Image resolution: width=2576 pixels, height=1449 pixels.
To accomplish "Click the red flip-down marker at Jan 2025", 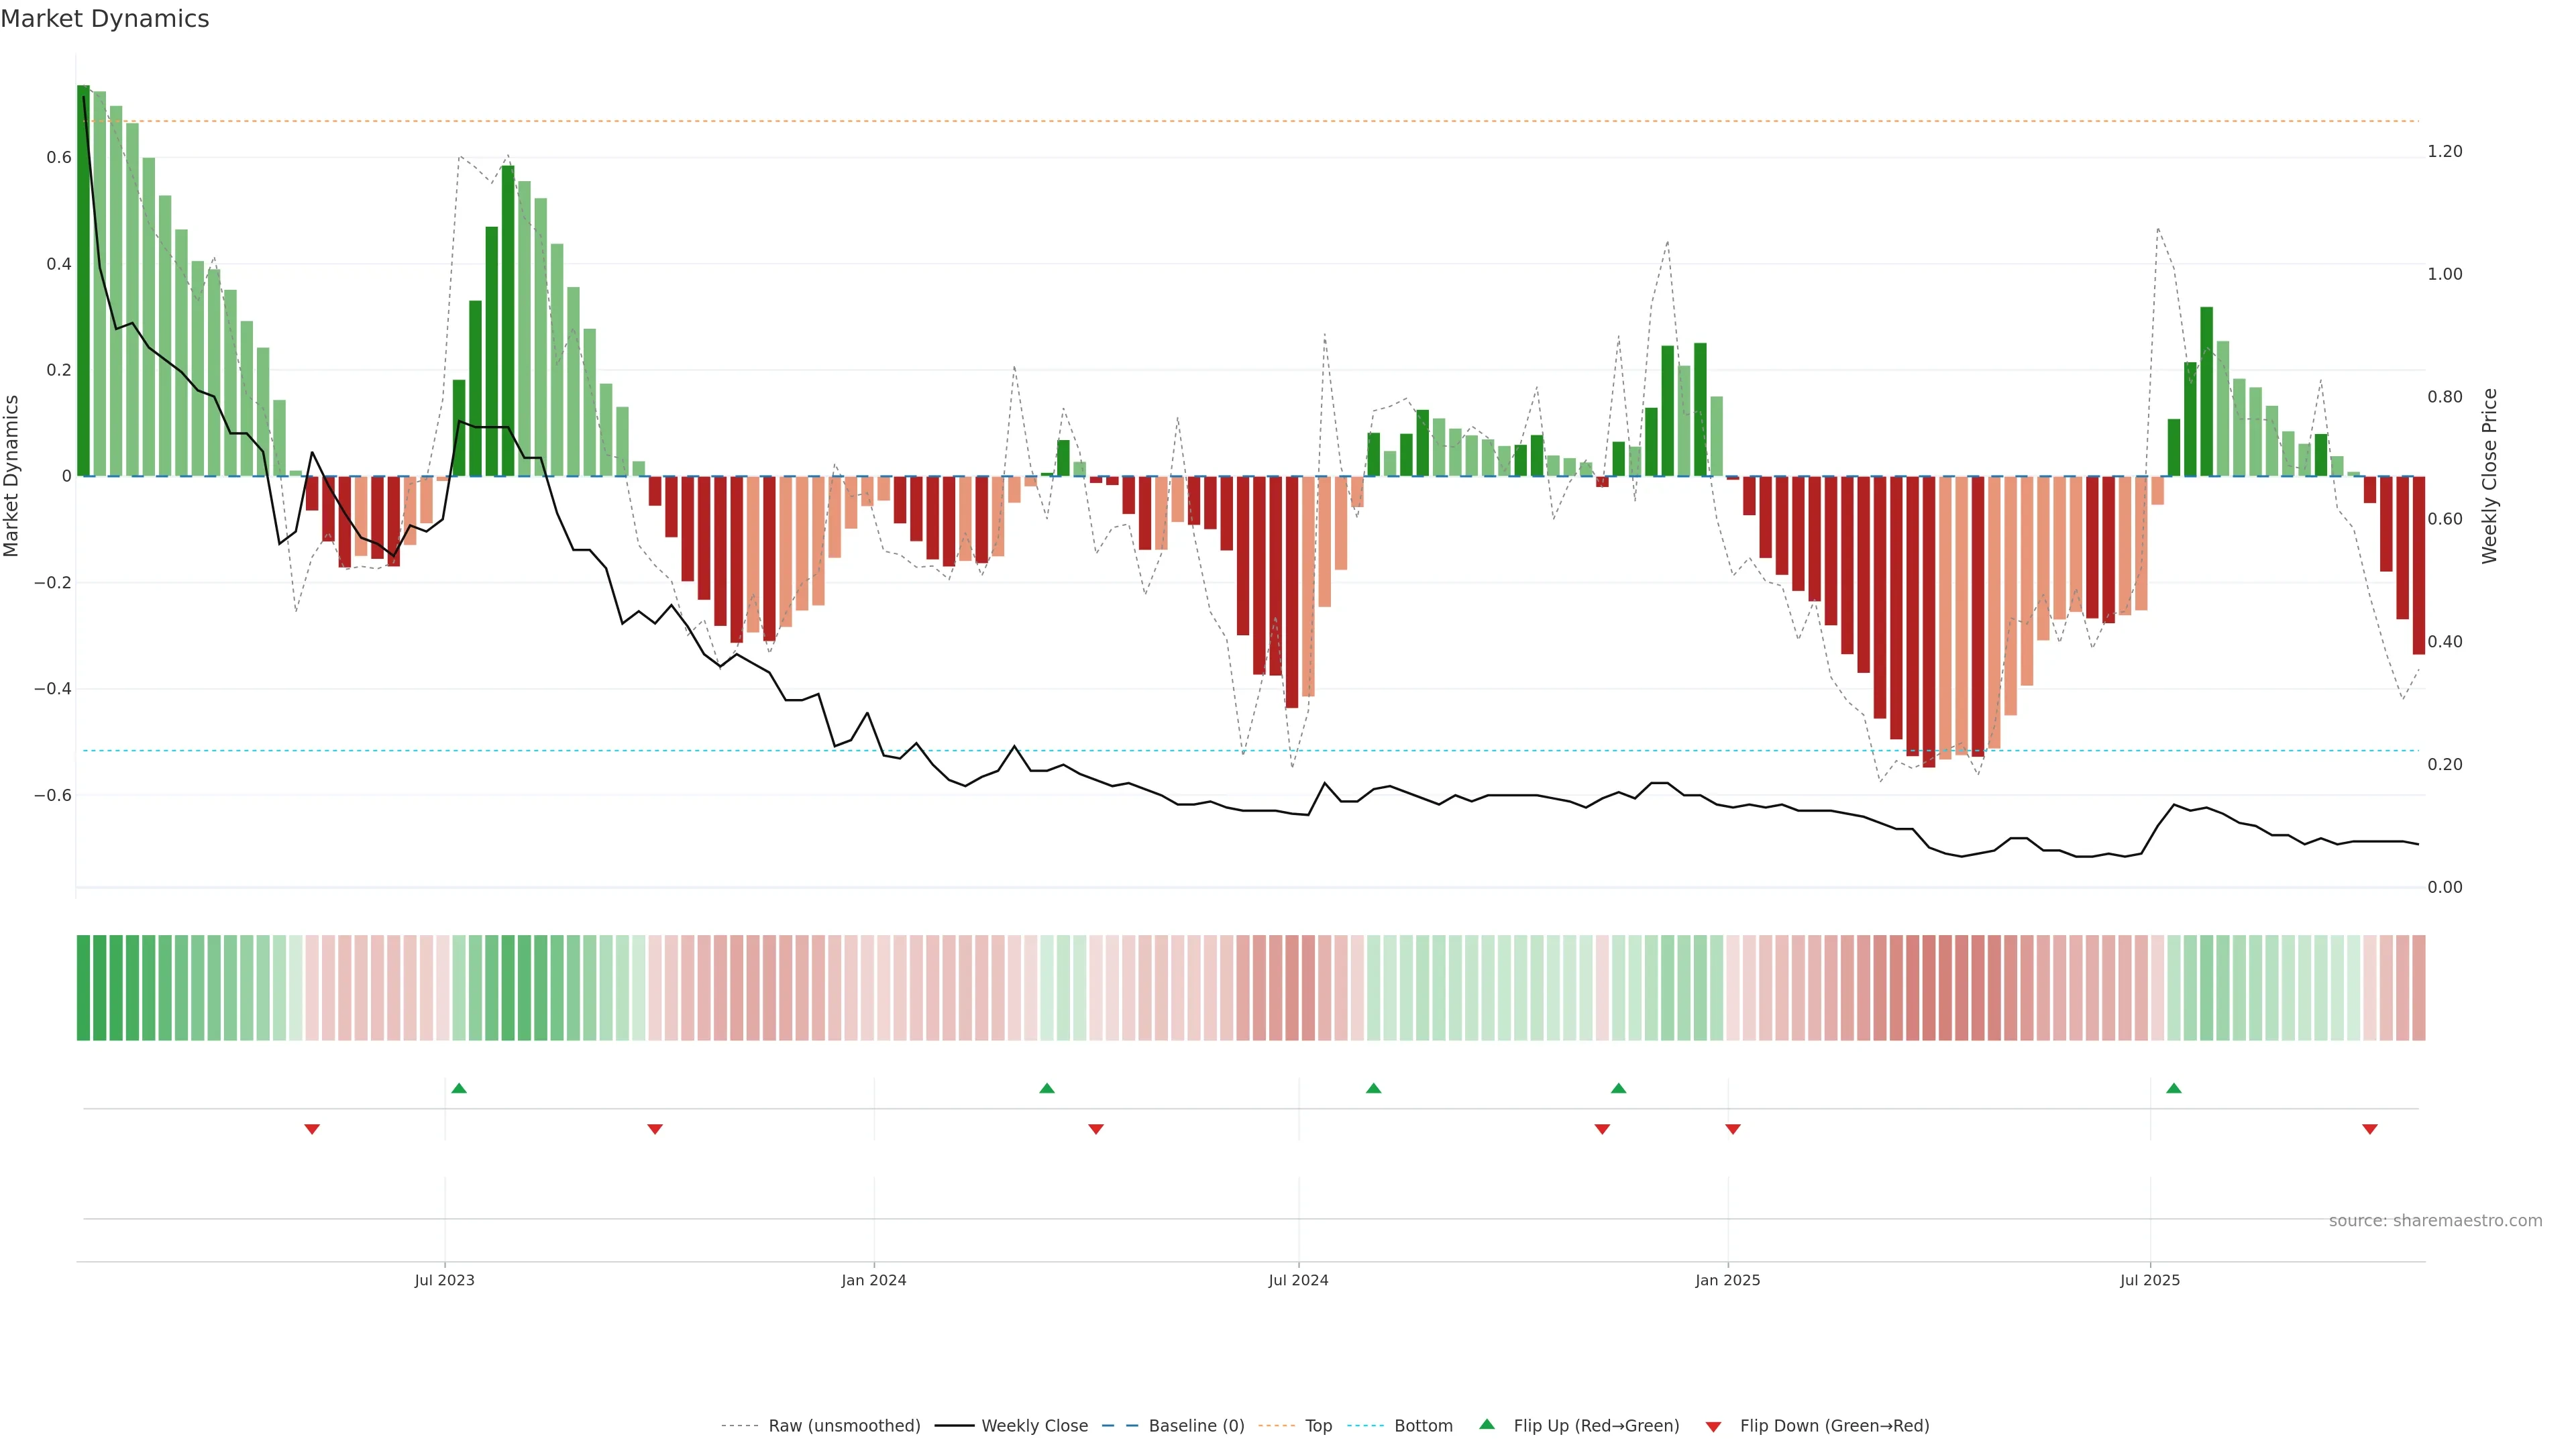I will click(1733, 1129).
